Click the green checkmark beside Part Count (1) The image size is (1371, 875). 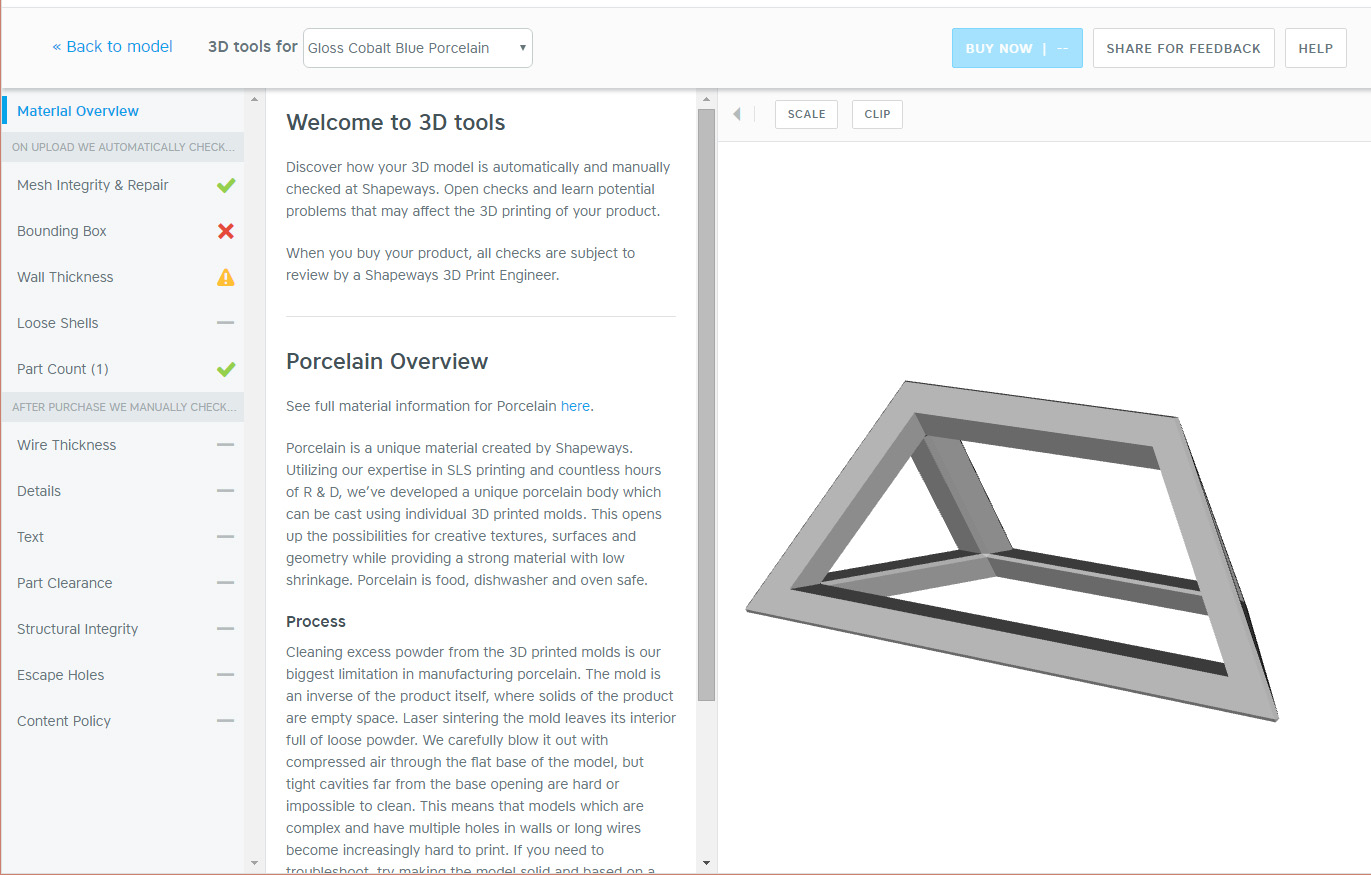click(x=226, y=369)
